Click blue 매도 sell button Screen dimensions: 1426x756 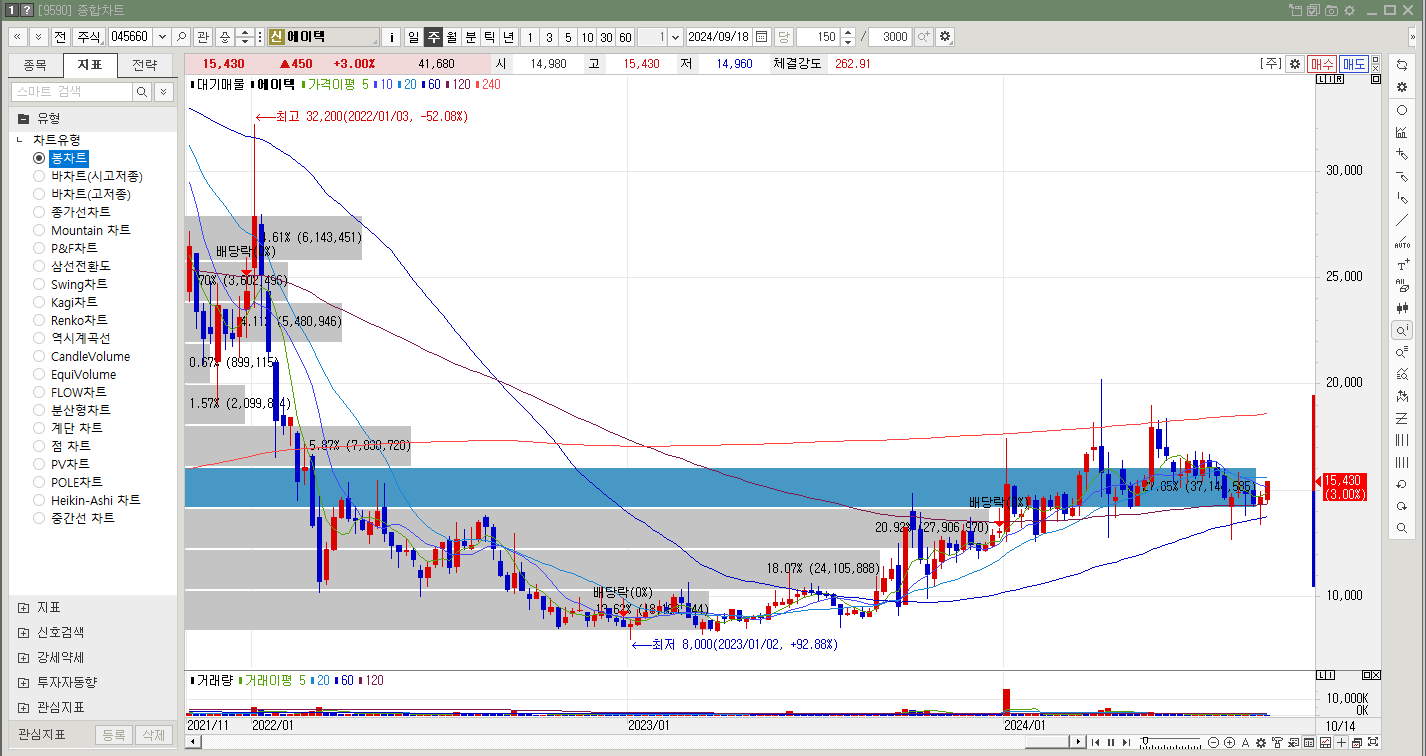tap(1354, 63)
